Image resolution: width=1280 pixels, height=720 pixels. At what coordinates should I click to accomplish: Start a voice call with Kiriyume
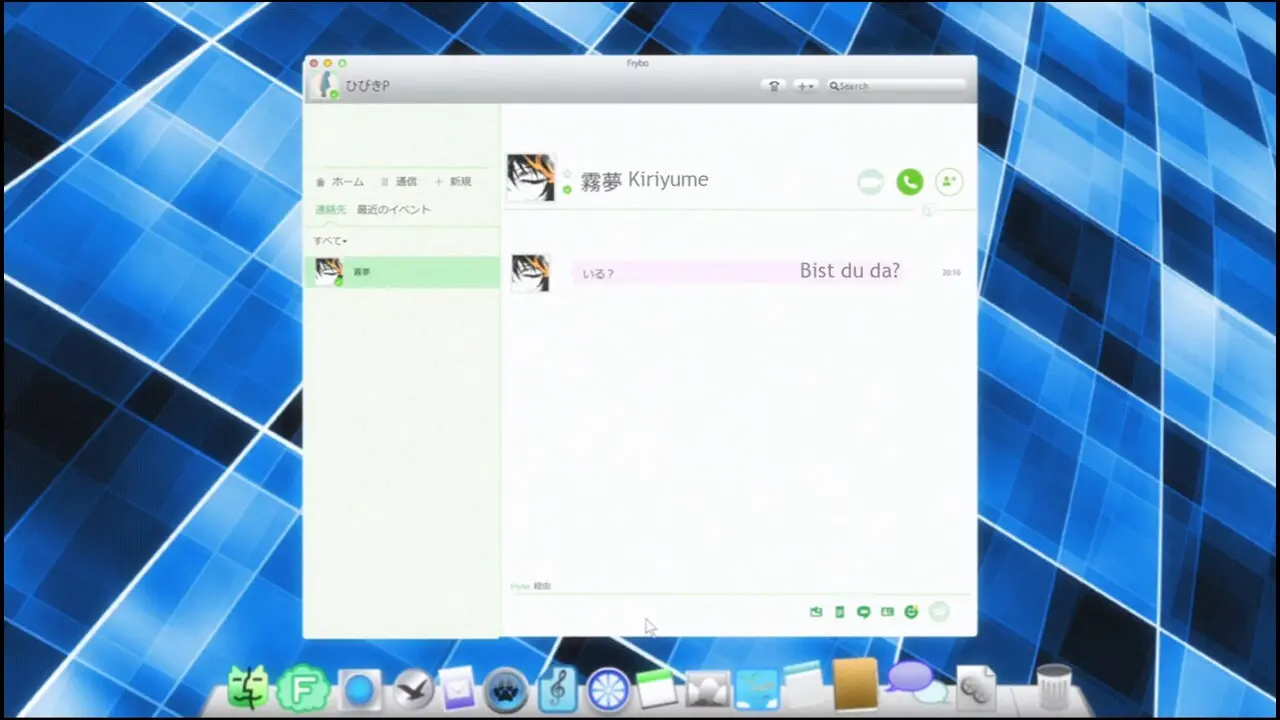pos(909,182)
